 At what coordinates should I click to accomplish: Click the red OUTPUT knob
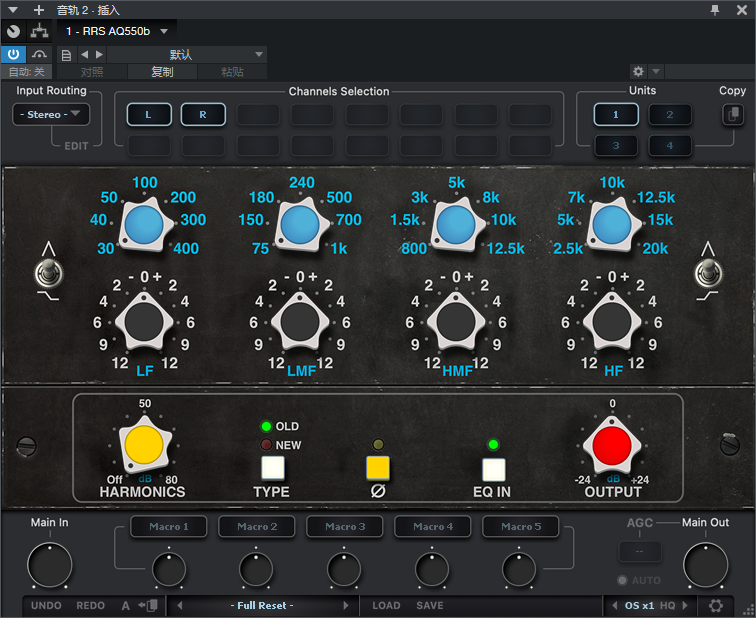[612, 445]
